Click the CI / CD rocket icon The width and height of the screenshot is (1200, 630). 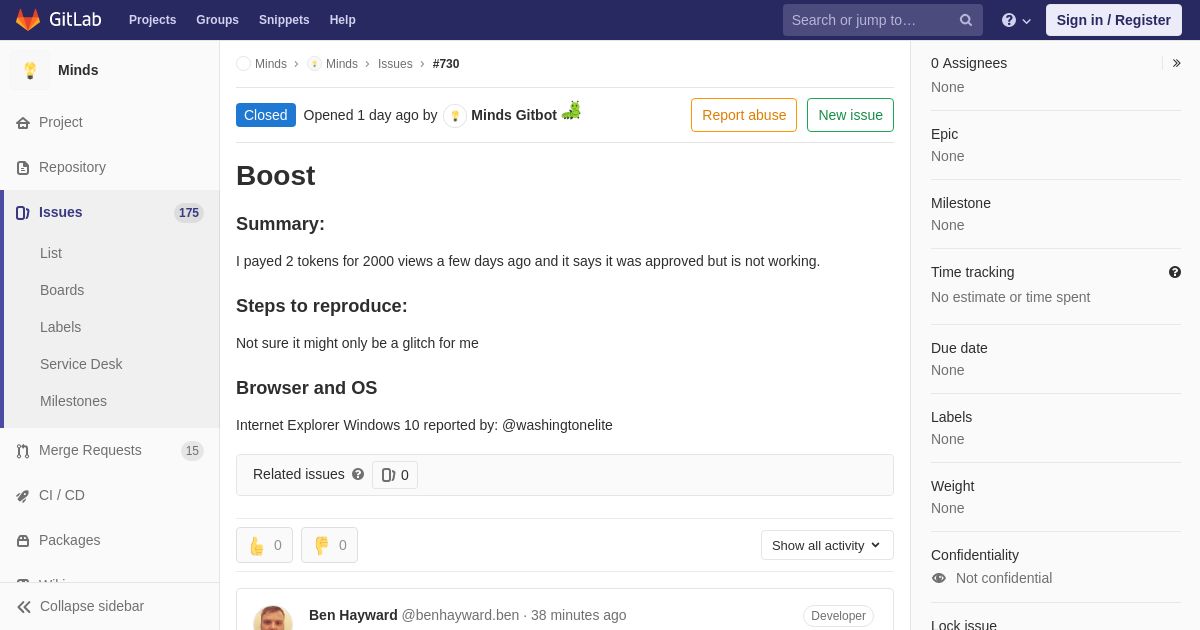[x=23, y=496]
